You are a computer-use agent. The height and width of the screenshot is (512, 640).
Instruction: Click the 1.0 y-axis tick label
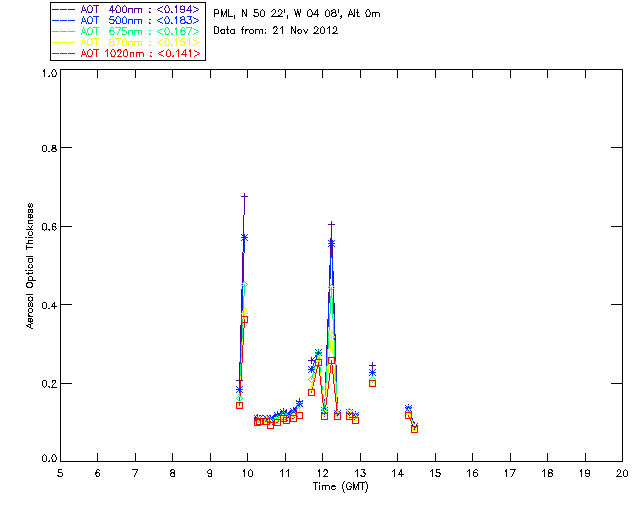pos(49,73)
